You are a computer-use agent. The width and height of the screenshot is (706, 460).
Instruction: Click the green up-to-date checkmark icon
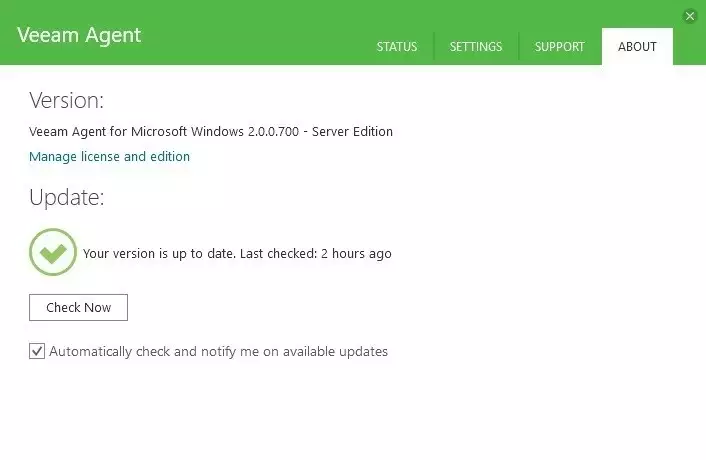tap(53, 253)
